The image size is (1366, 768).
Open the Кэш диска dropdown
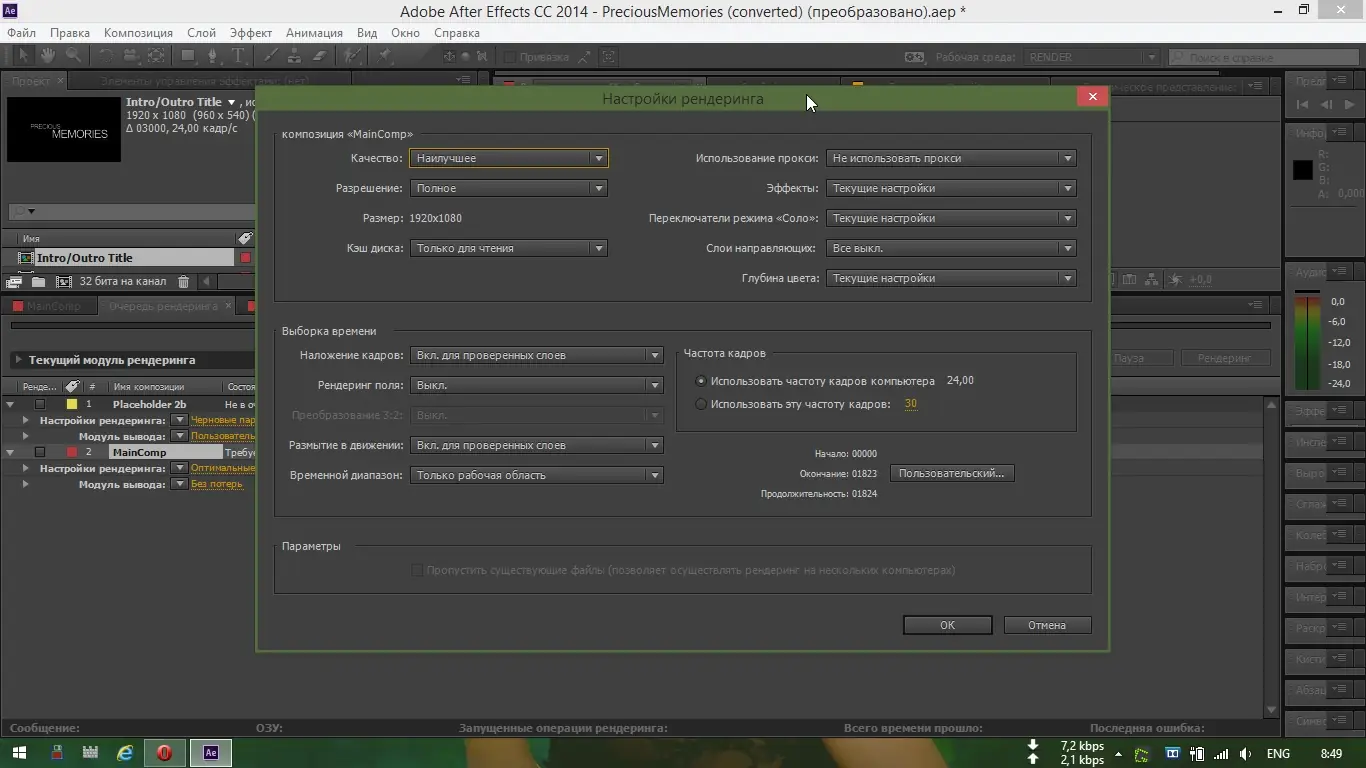point(509,248)
